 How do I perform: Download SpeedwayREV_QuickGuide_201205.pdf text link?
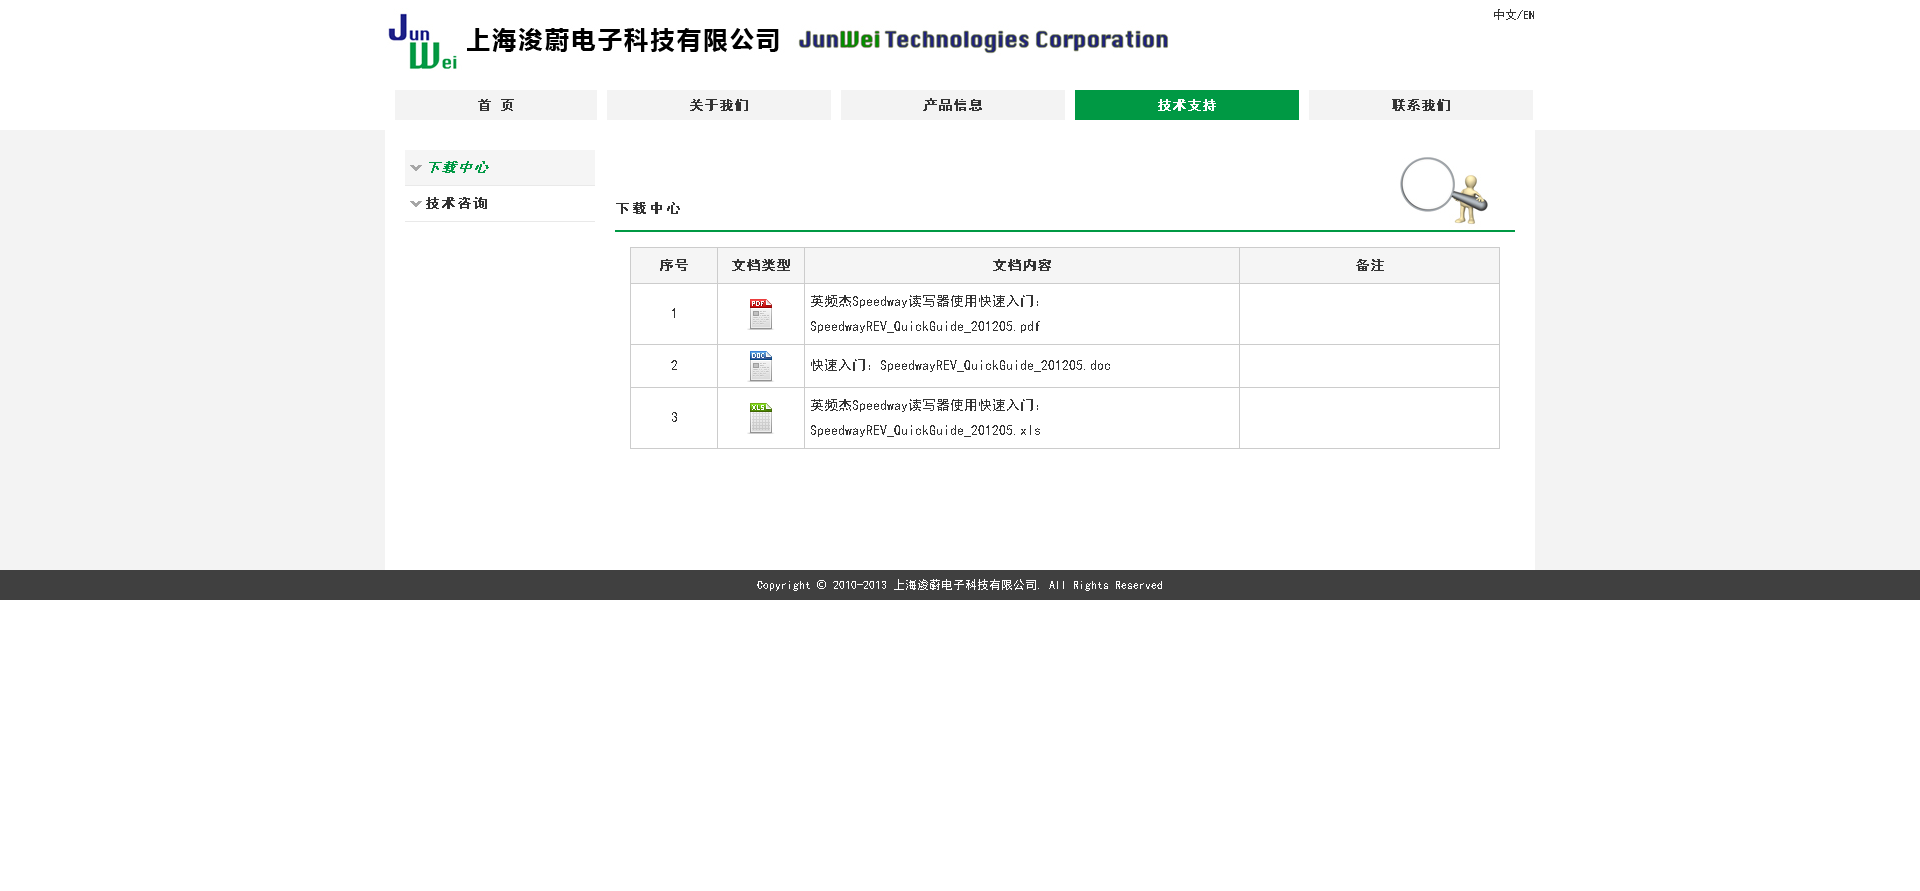pyautogui.click(x=924, y=327)
